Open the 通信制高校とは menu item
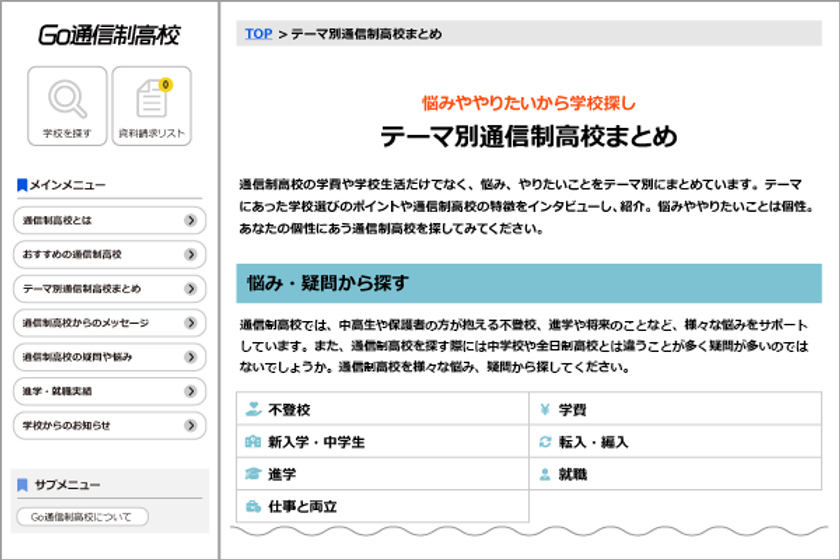This screenshot has width=840, height=560. (109, 220)
